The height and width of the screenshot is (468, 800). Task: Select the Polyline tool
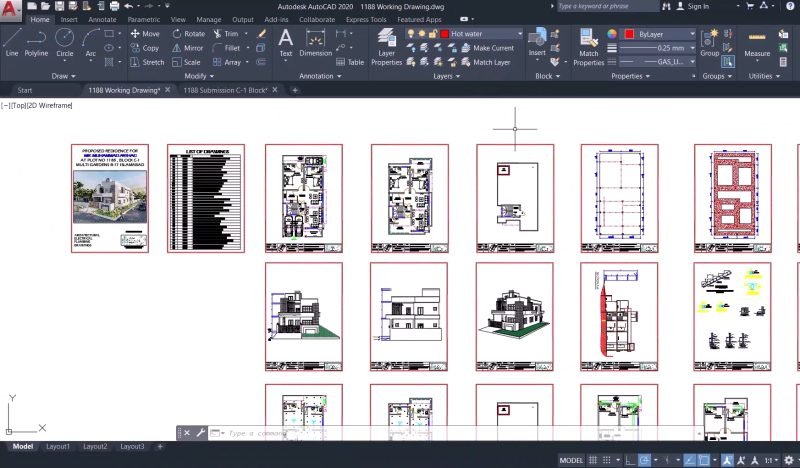pyautogui.click(x=36, y=42)
